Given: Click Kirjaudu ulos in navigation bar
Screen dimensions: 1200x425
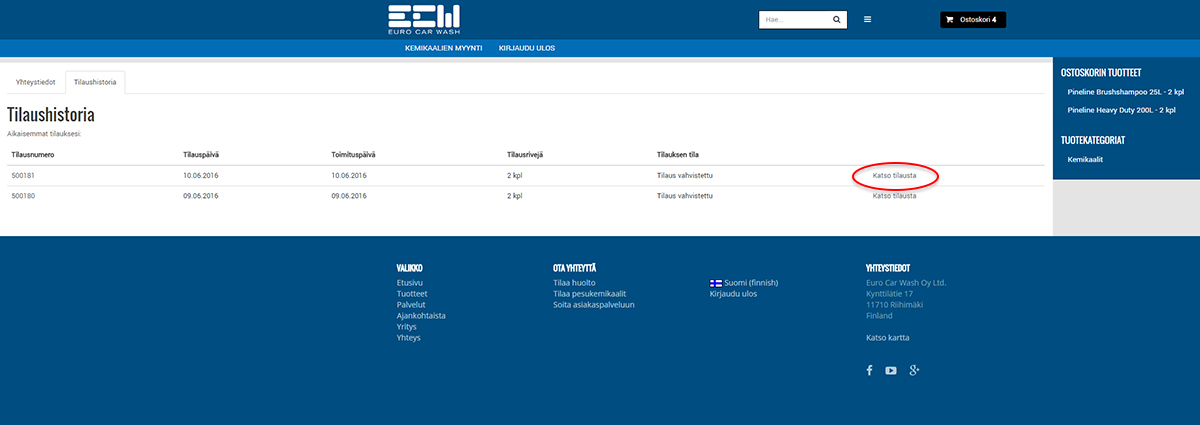Looking at the screenshot, I should [526, 48].
